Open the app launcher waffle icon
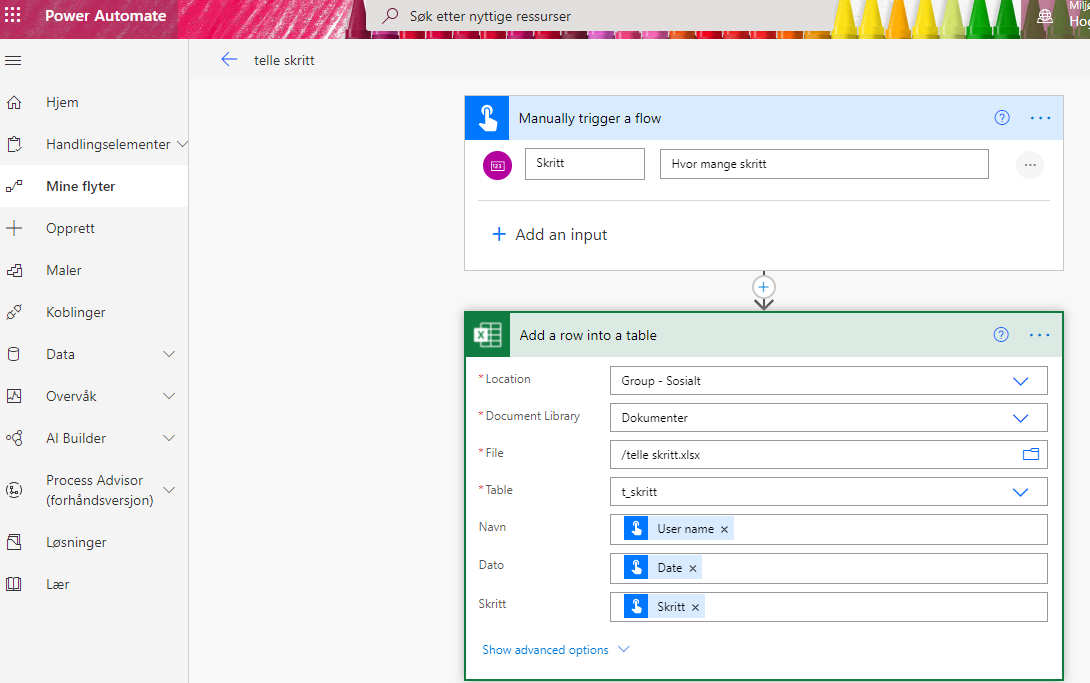The image size is (1090, 683). tap(13, 15)
